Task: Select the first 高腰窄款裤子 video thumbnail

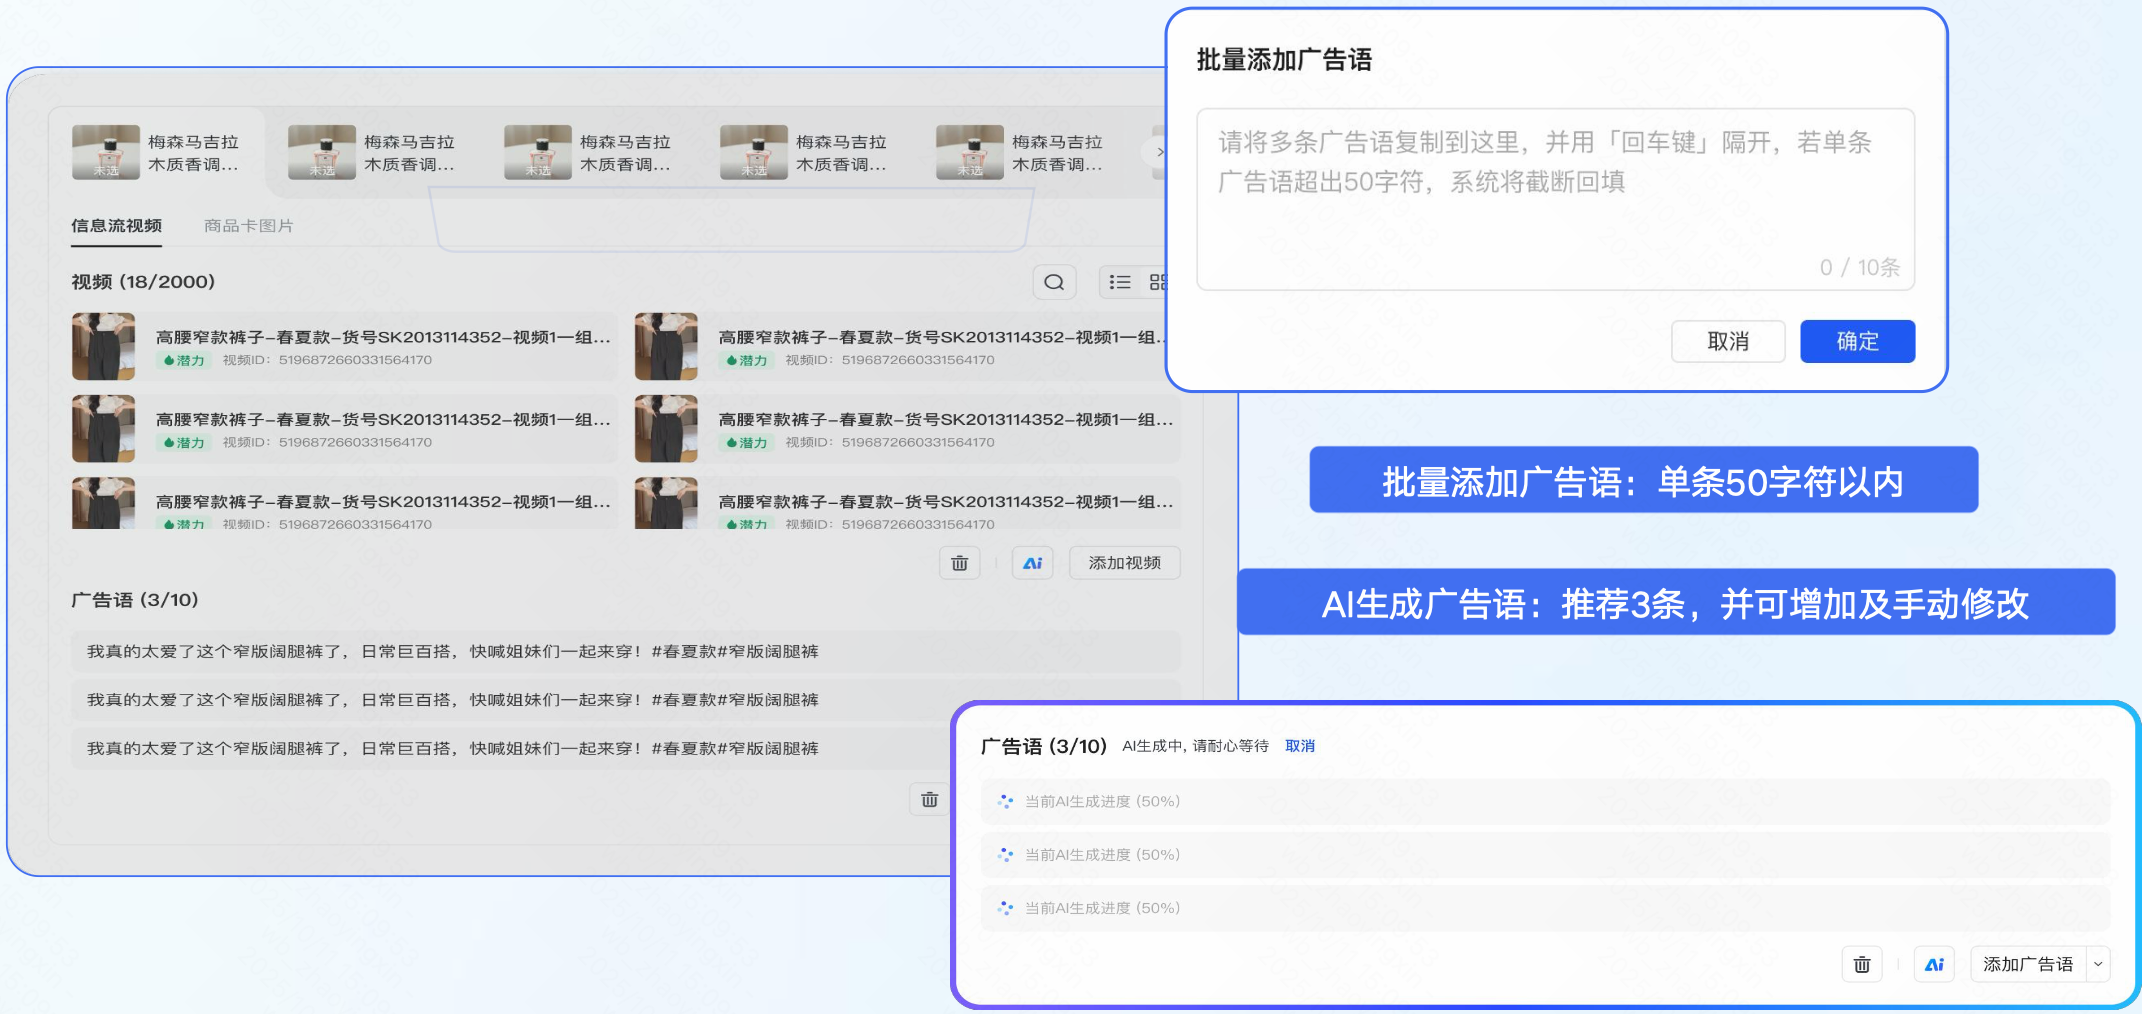Action: coord(103,346)
